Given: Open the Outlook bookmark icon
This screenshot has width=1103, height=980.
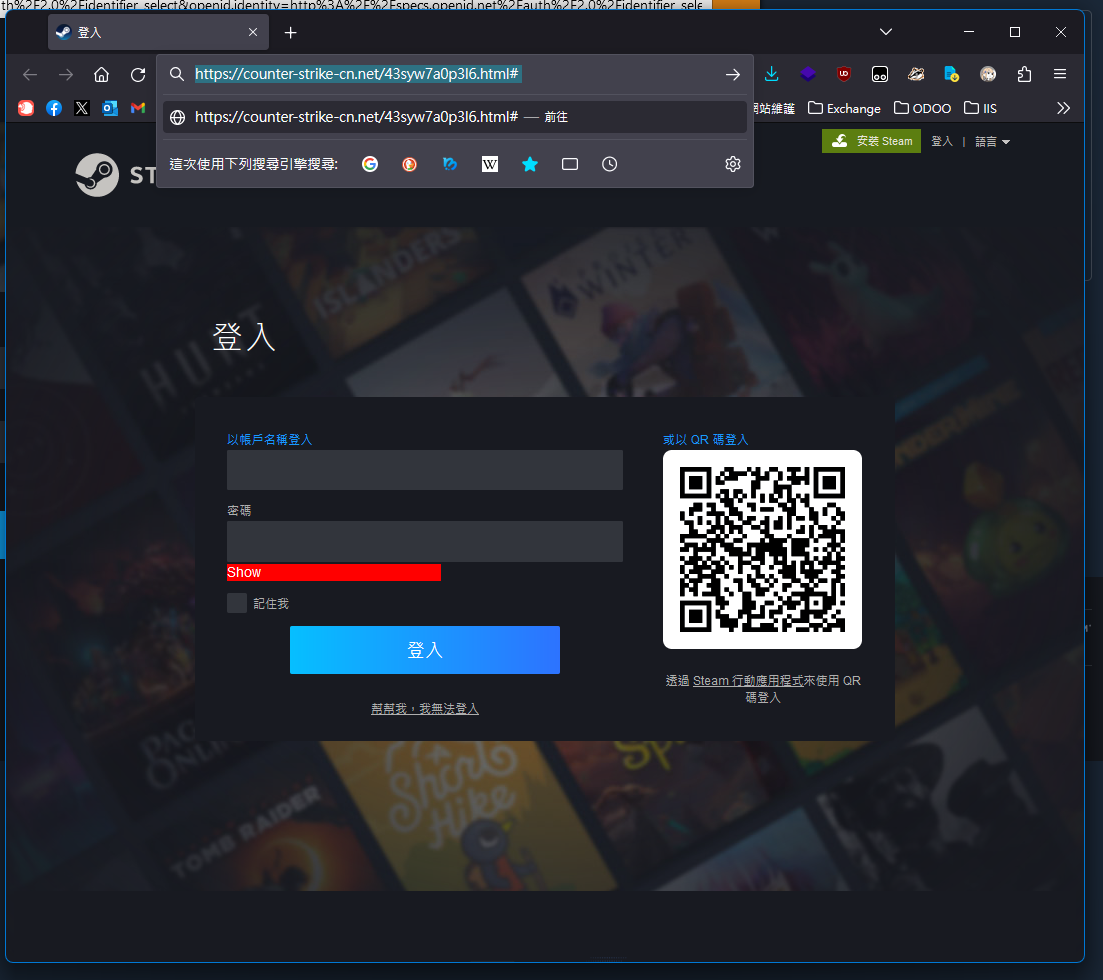Looking at the screenshot, I should (x=110, y=108).
